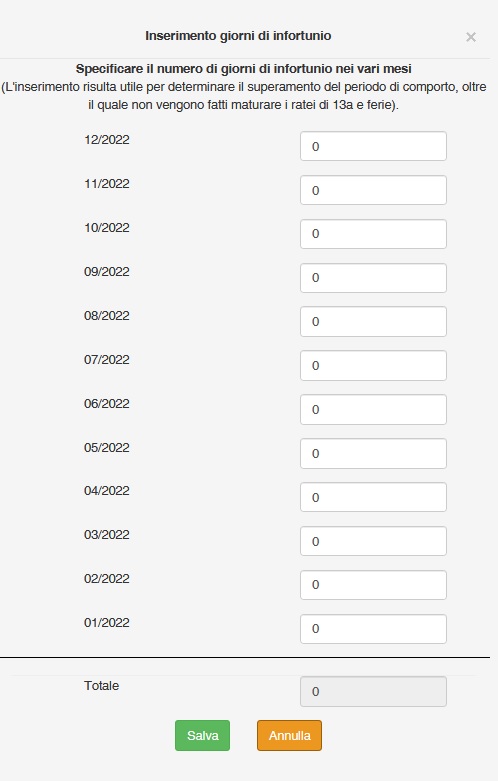Select the 09/2022 days input field

pos(373,278)
